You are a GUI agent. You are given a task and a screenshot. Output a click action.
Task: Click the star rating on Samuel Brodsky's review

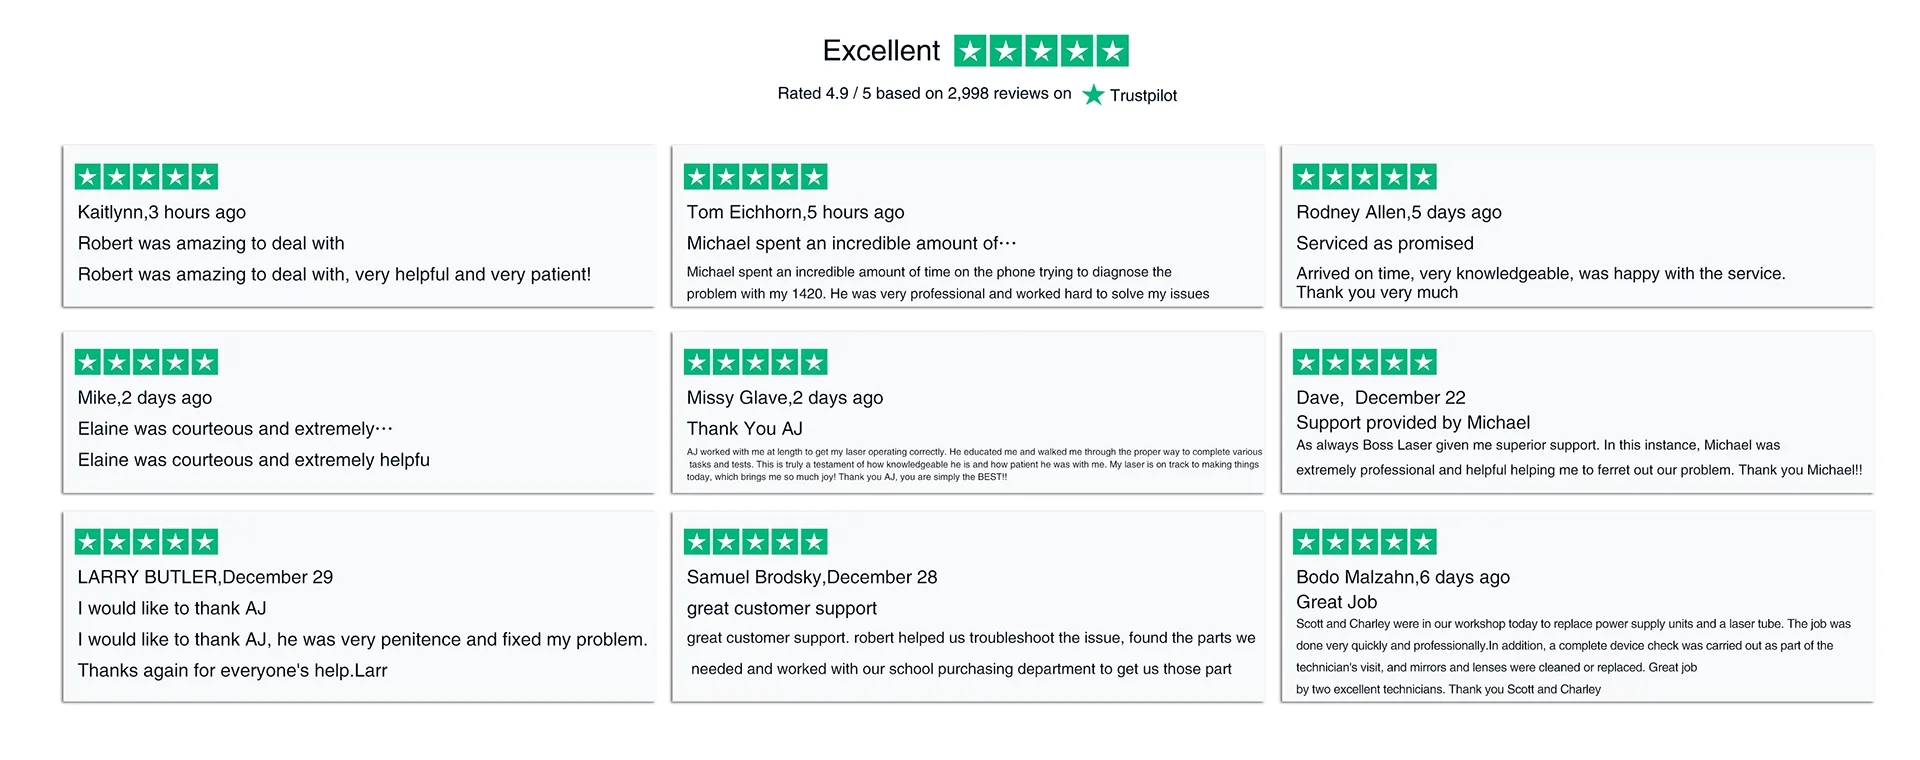[x=755, y=542]
